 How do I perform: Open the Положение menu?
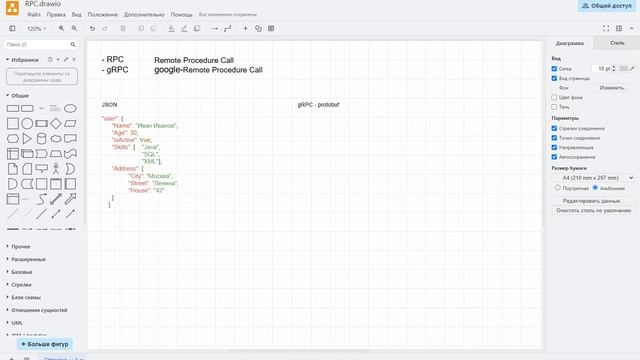pos(102,14)
